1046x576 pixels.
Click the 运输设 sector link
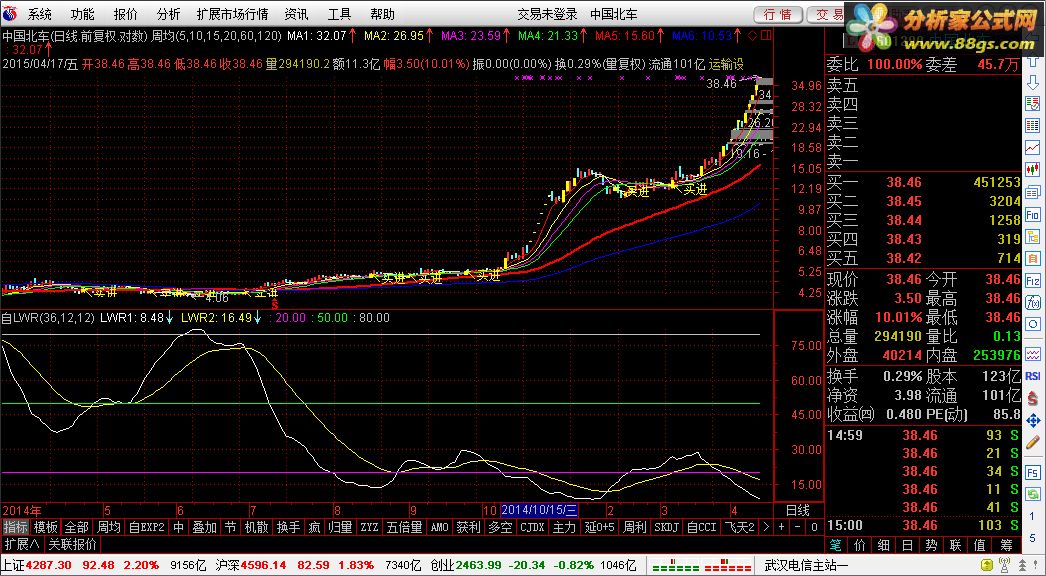click(726, 65)
